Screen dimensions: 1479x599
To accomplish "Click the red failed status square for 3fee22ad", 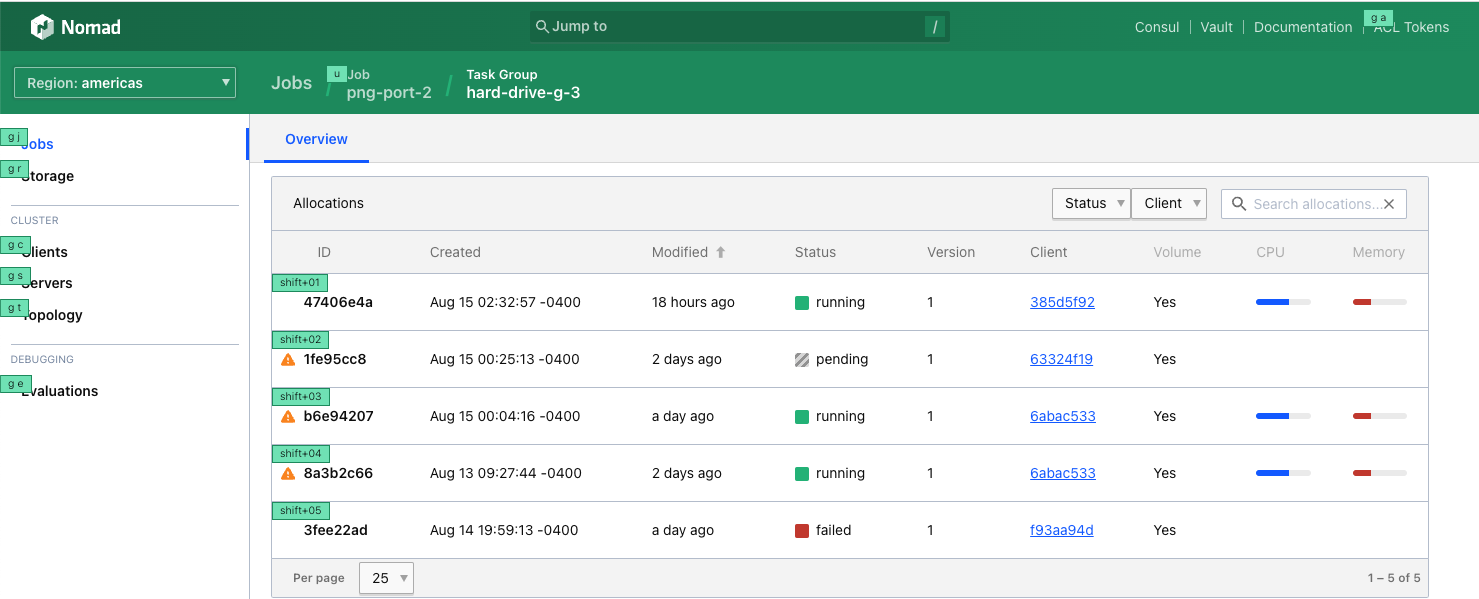I will click(x=800, y=530).
